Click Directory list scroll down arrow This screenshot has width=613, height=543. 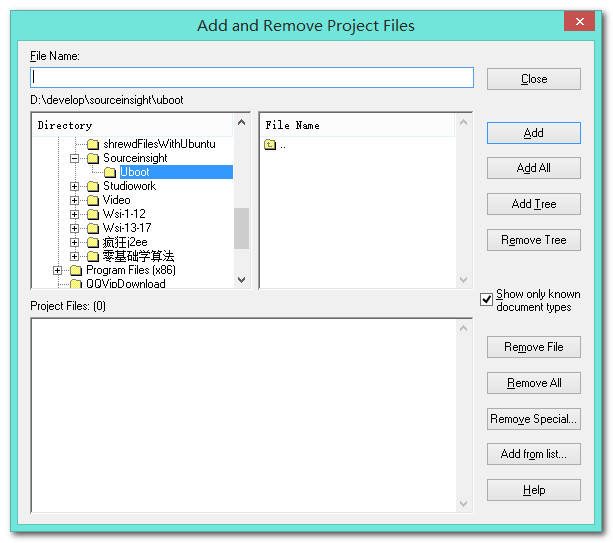pyautogui.click(x=242, y=280)
